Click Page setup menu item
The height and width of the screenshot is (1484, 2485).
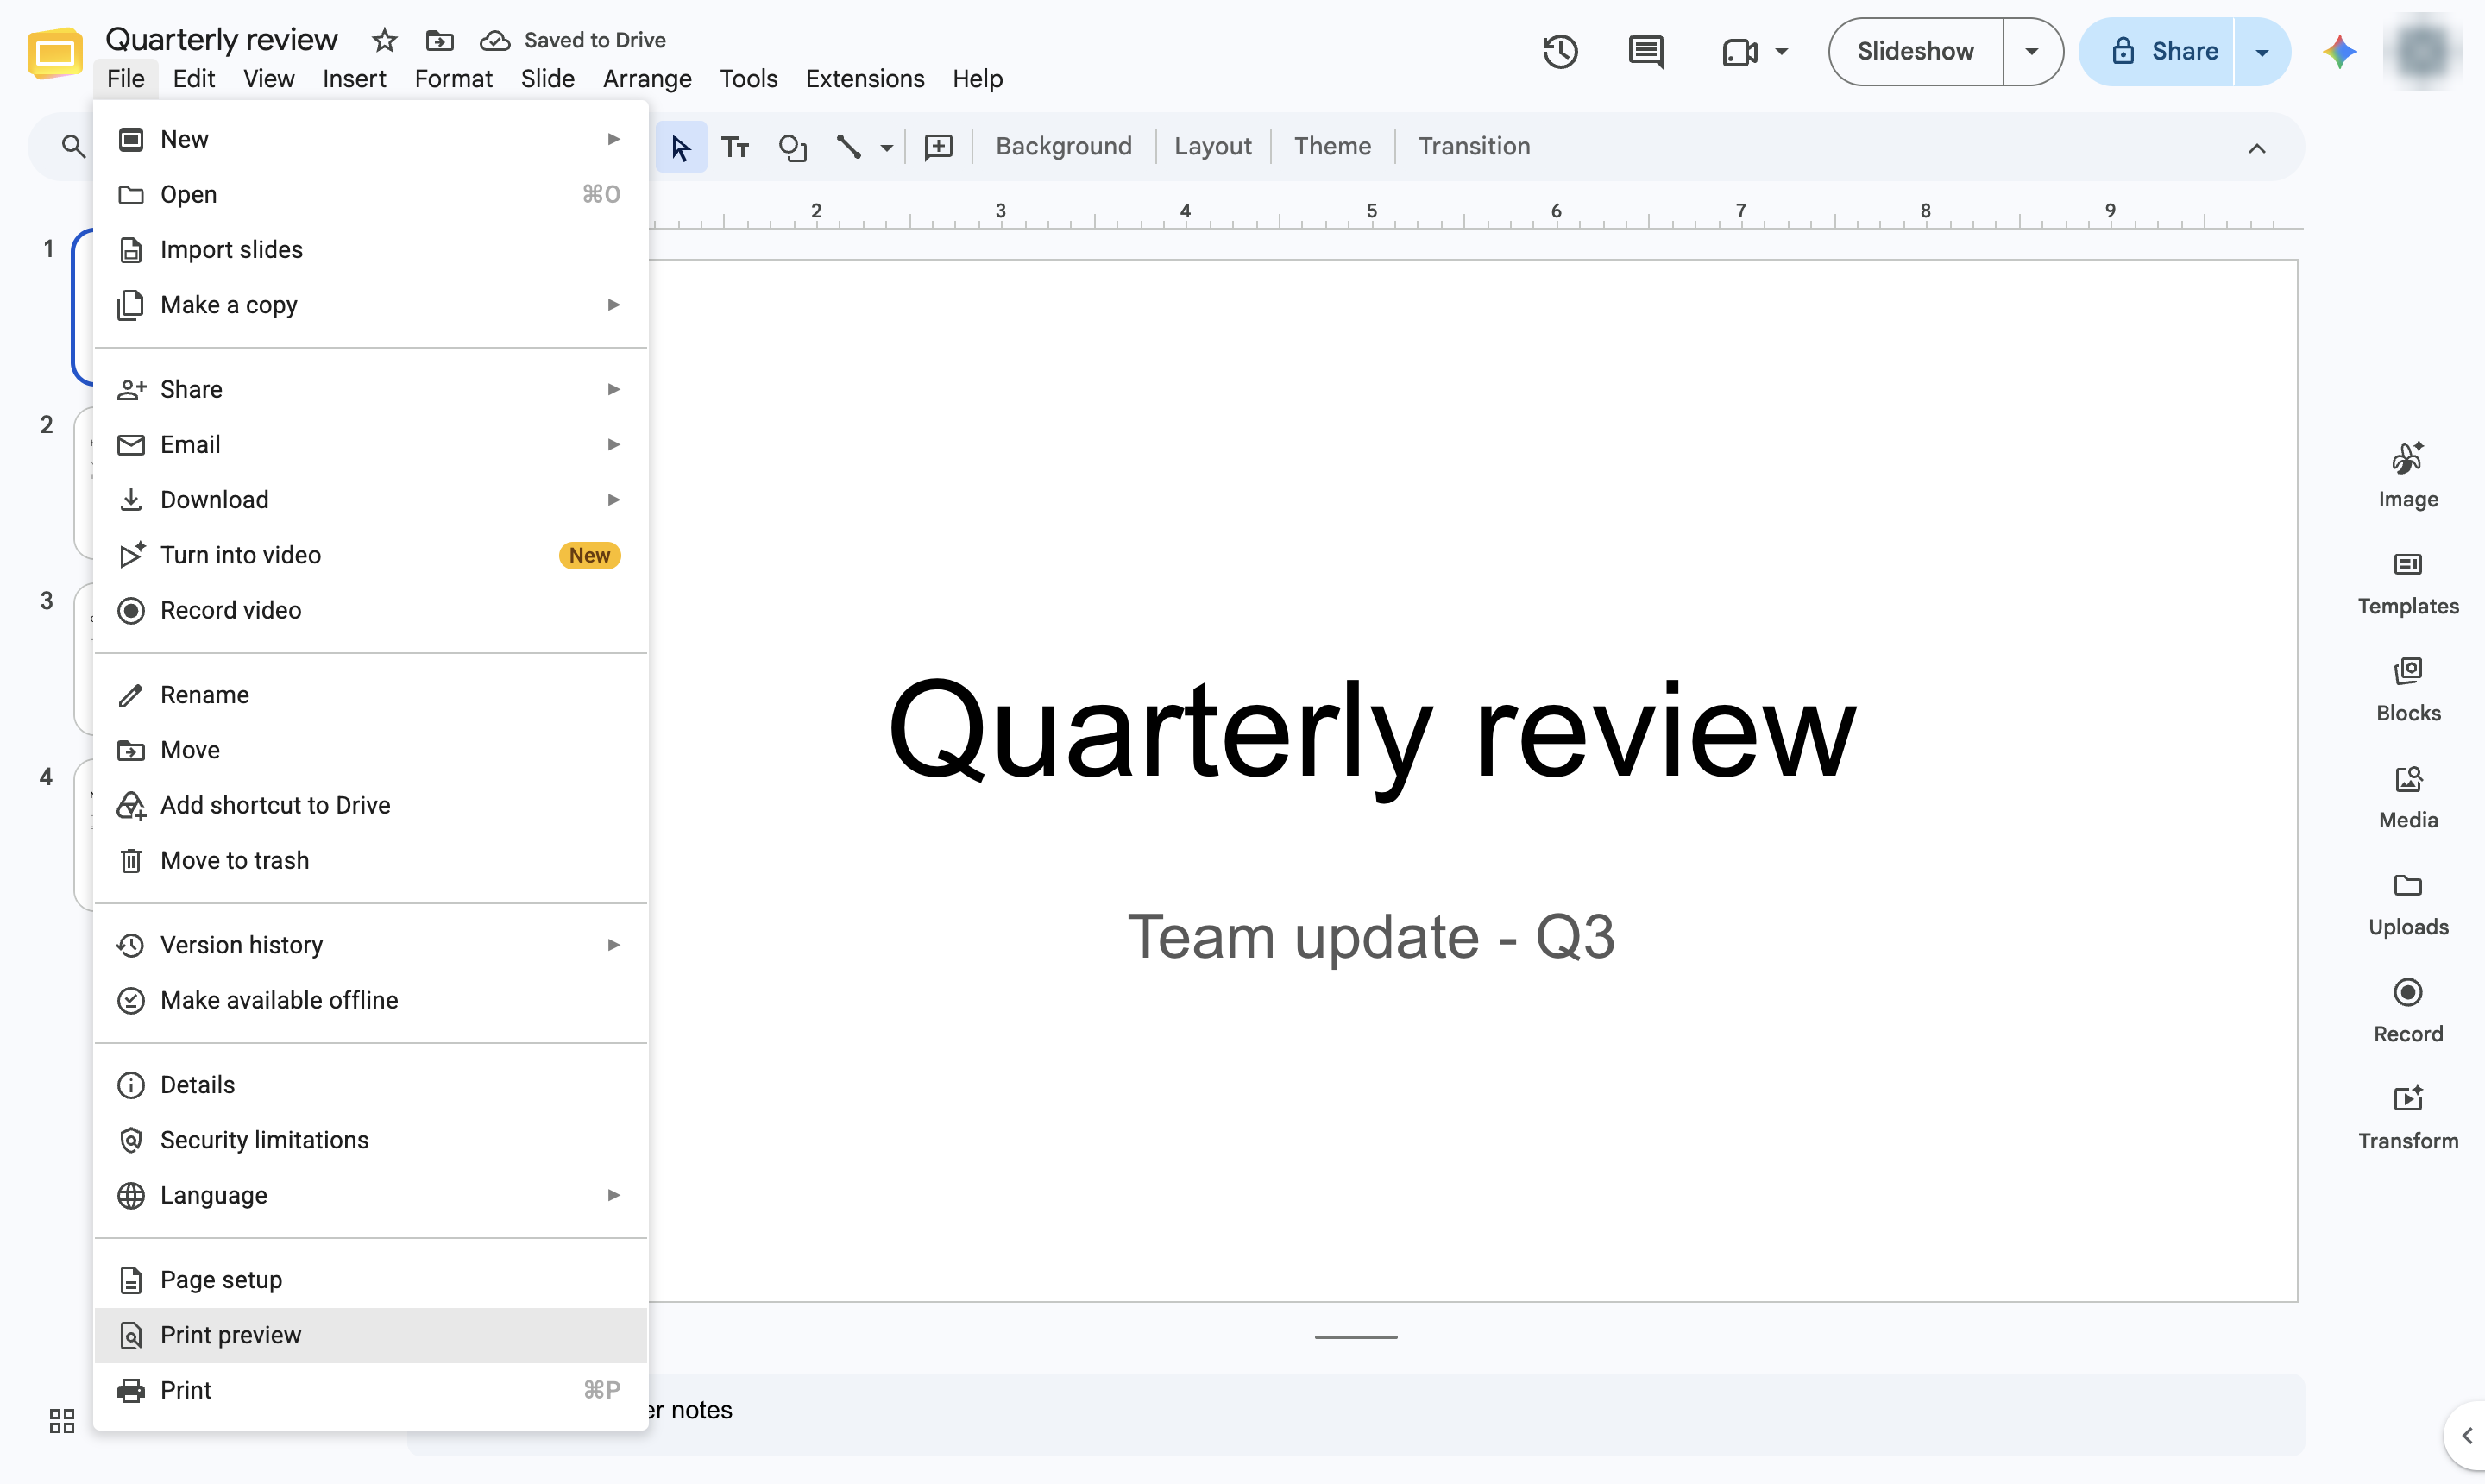point(371,1280)
